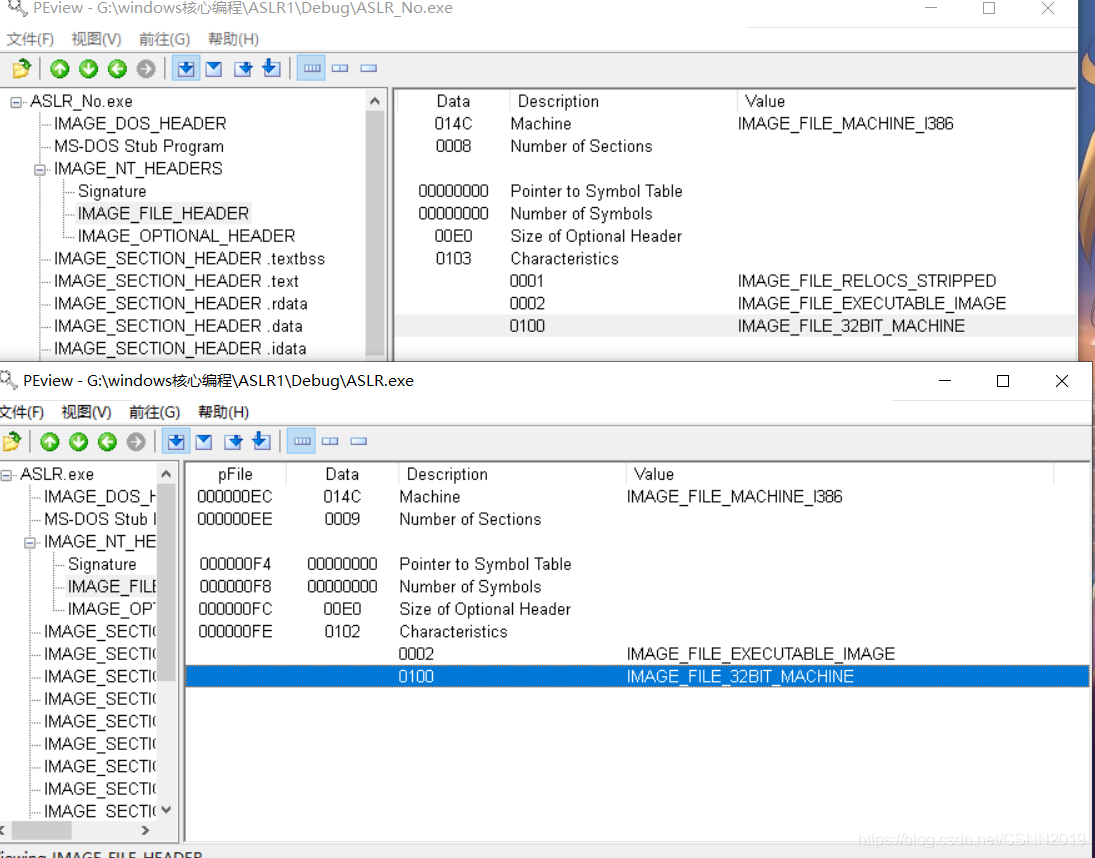Viewport: 1095px width, 858px height.
Task: Maximize the ASLR.exe PEview window
Action: [1003, 380]
